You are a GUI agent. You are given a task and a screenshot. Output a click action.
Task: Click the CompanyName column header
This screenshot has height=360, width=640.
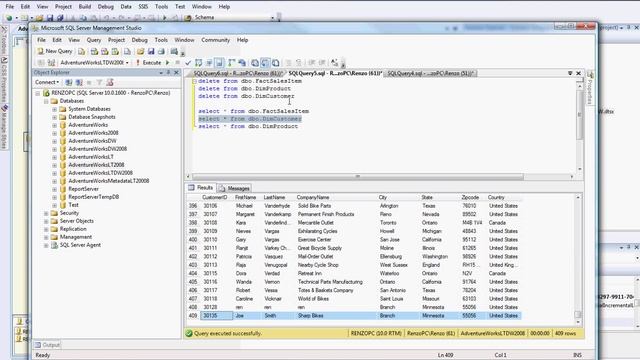coord(313,198)
